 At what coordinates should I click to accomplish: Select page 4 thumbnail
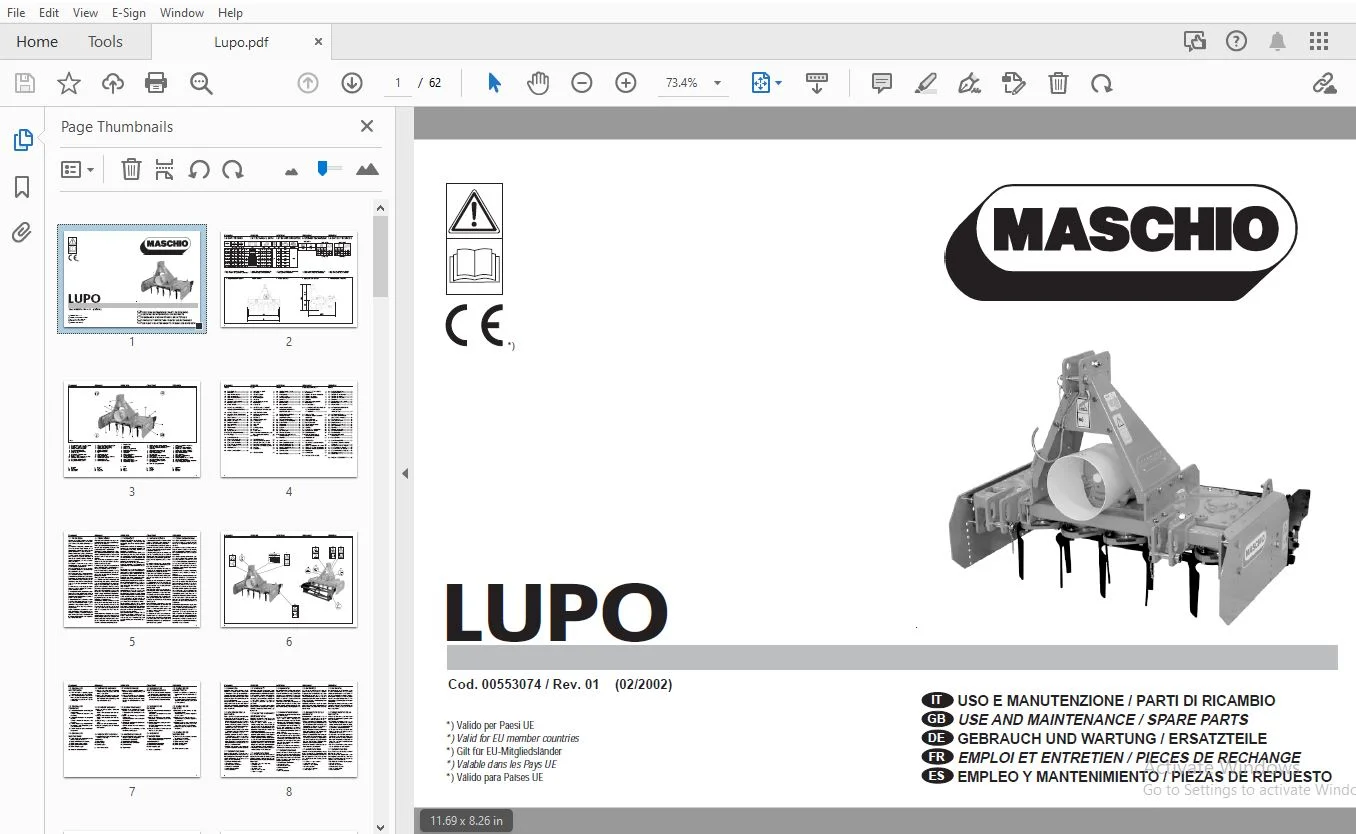click(x=288, y=429)
